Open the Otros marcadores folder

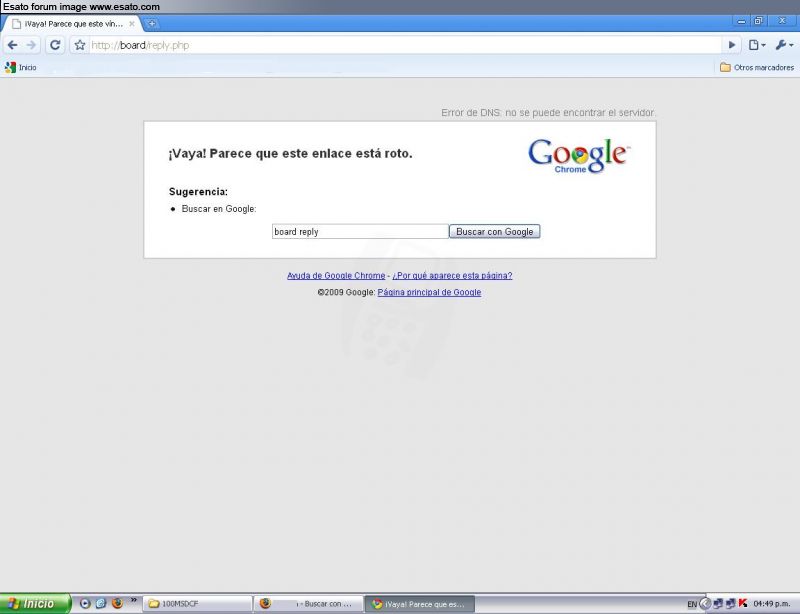click(x=757, y=67)
